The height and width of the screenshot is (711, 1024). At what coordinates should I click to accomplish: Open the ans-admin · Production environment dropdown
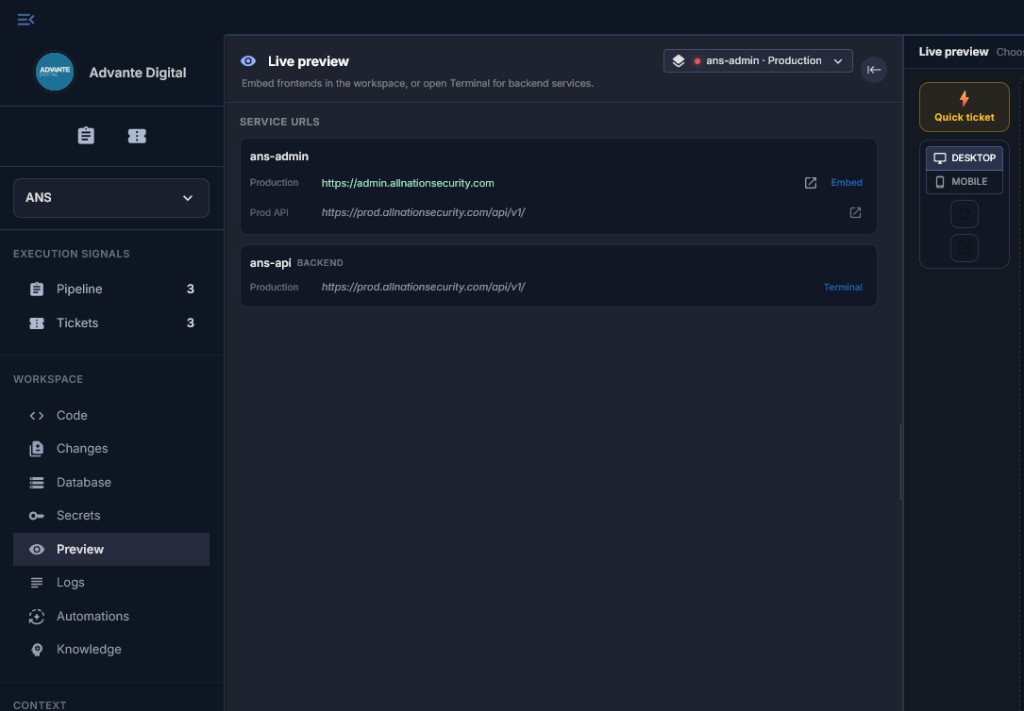[758, 61]
